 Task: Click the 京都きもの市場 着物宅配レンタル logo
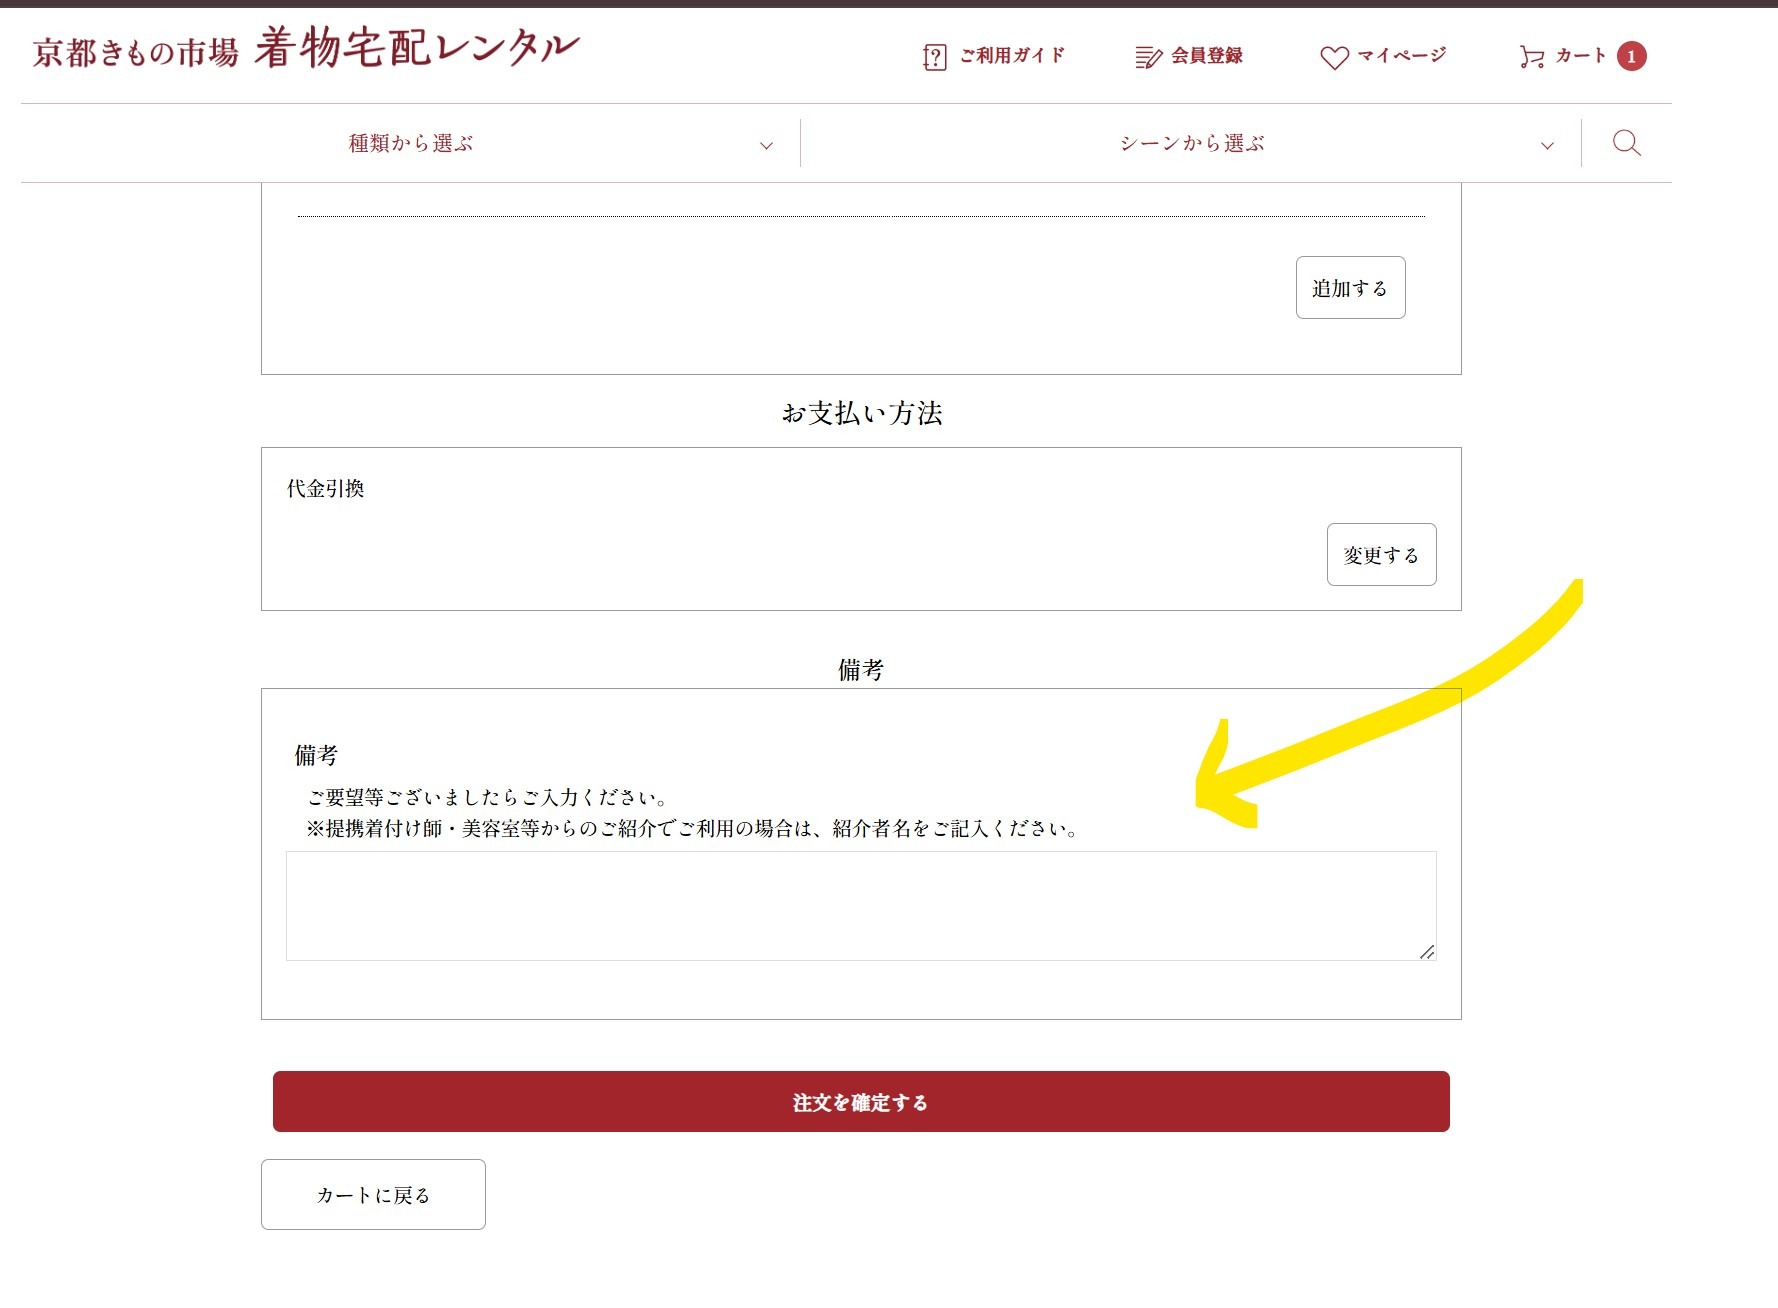pyautogui.click(x=306, y=49)
